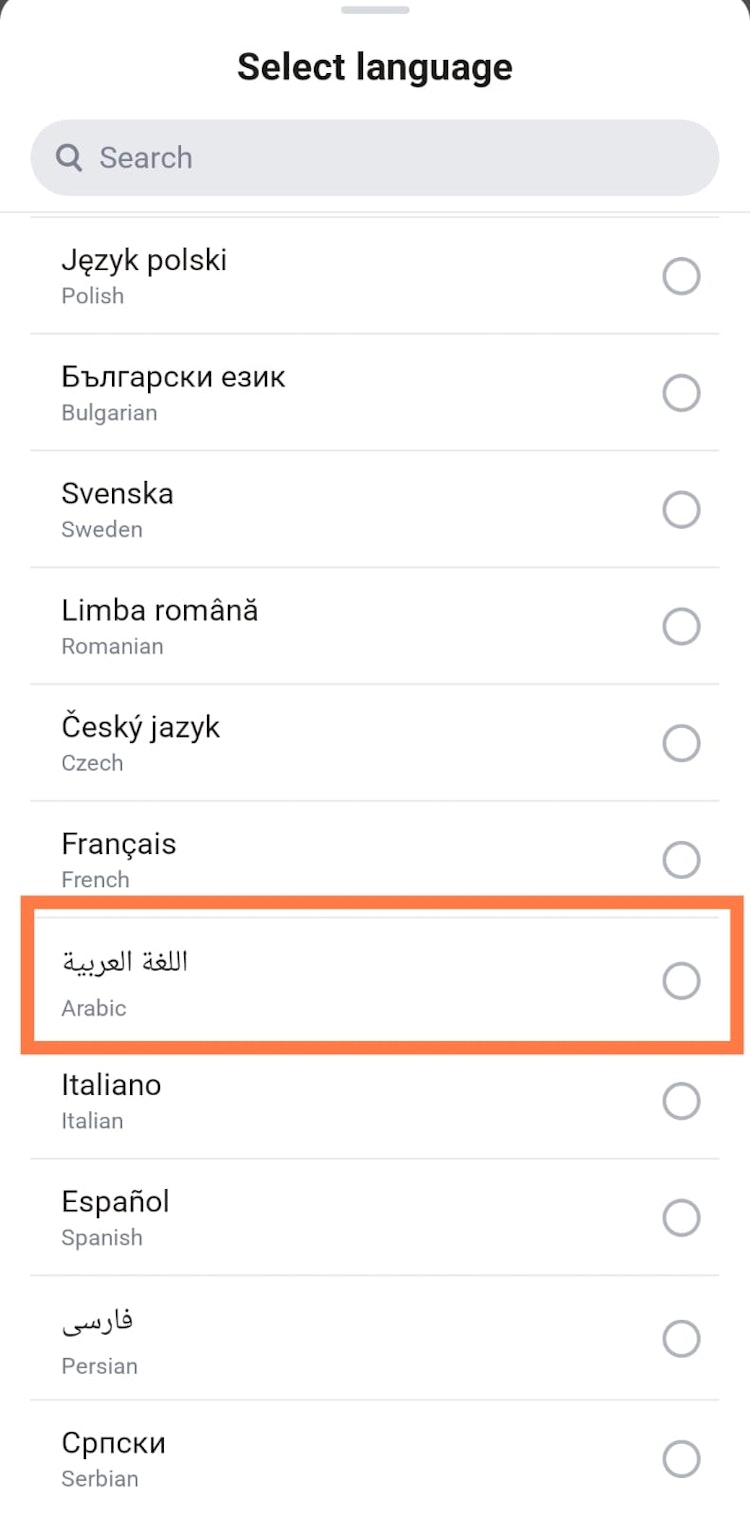Tap the drag handle above Select language
This screenshot has width=750, height=1517.
coord(375,9)
